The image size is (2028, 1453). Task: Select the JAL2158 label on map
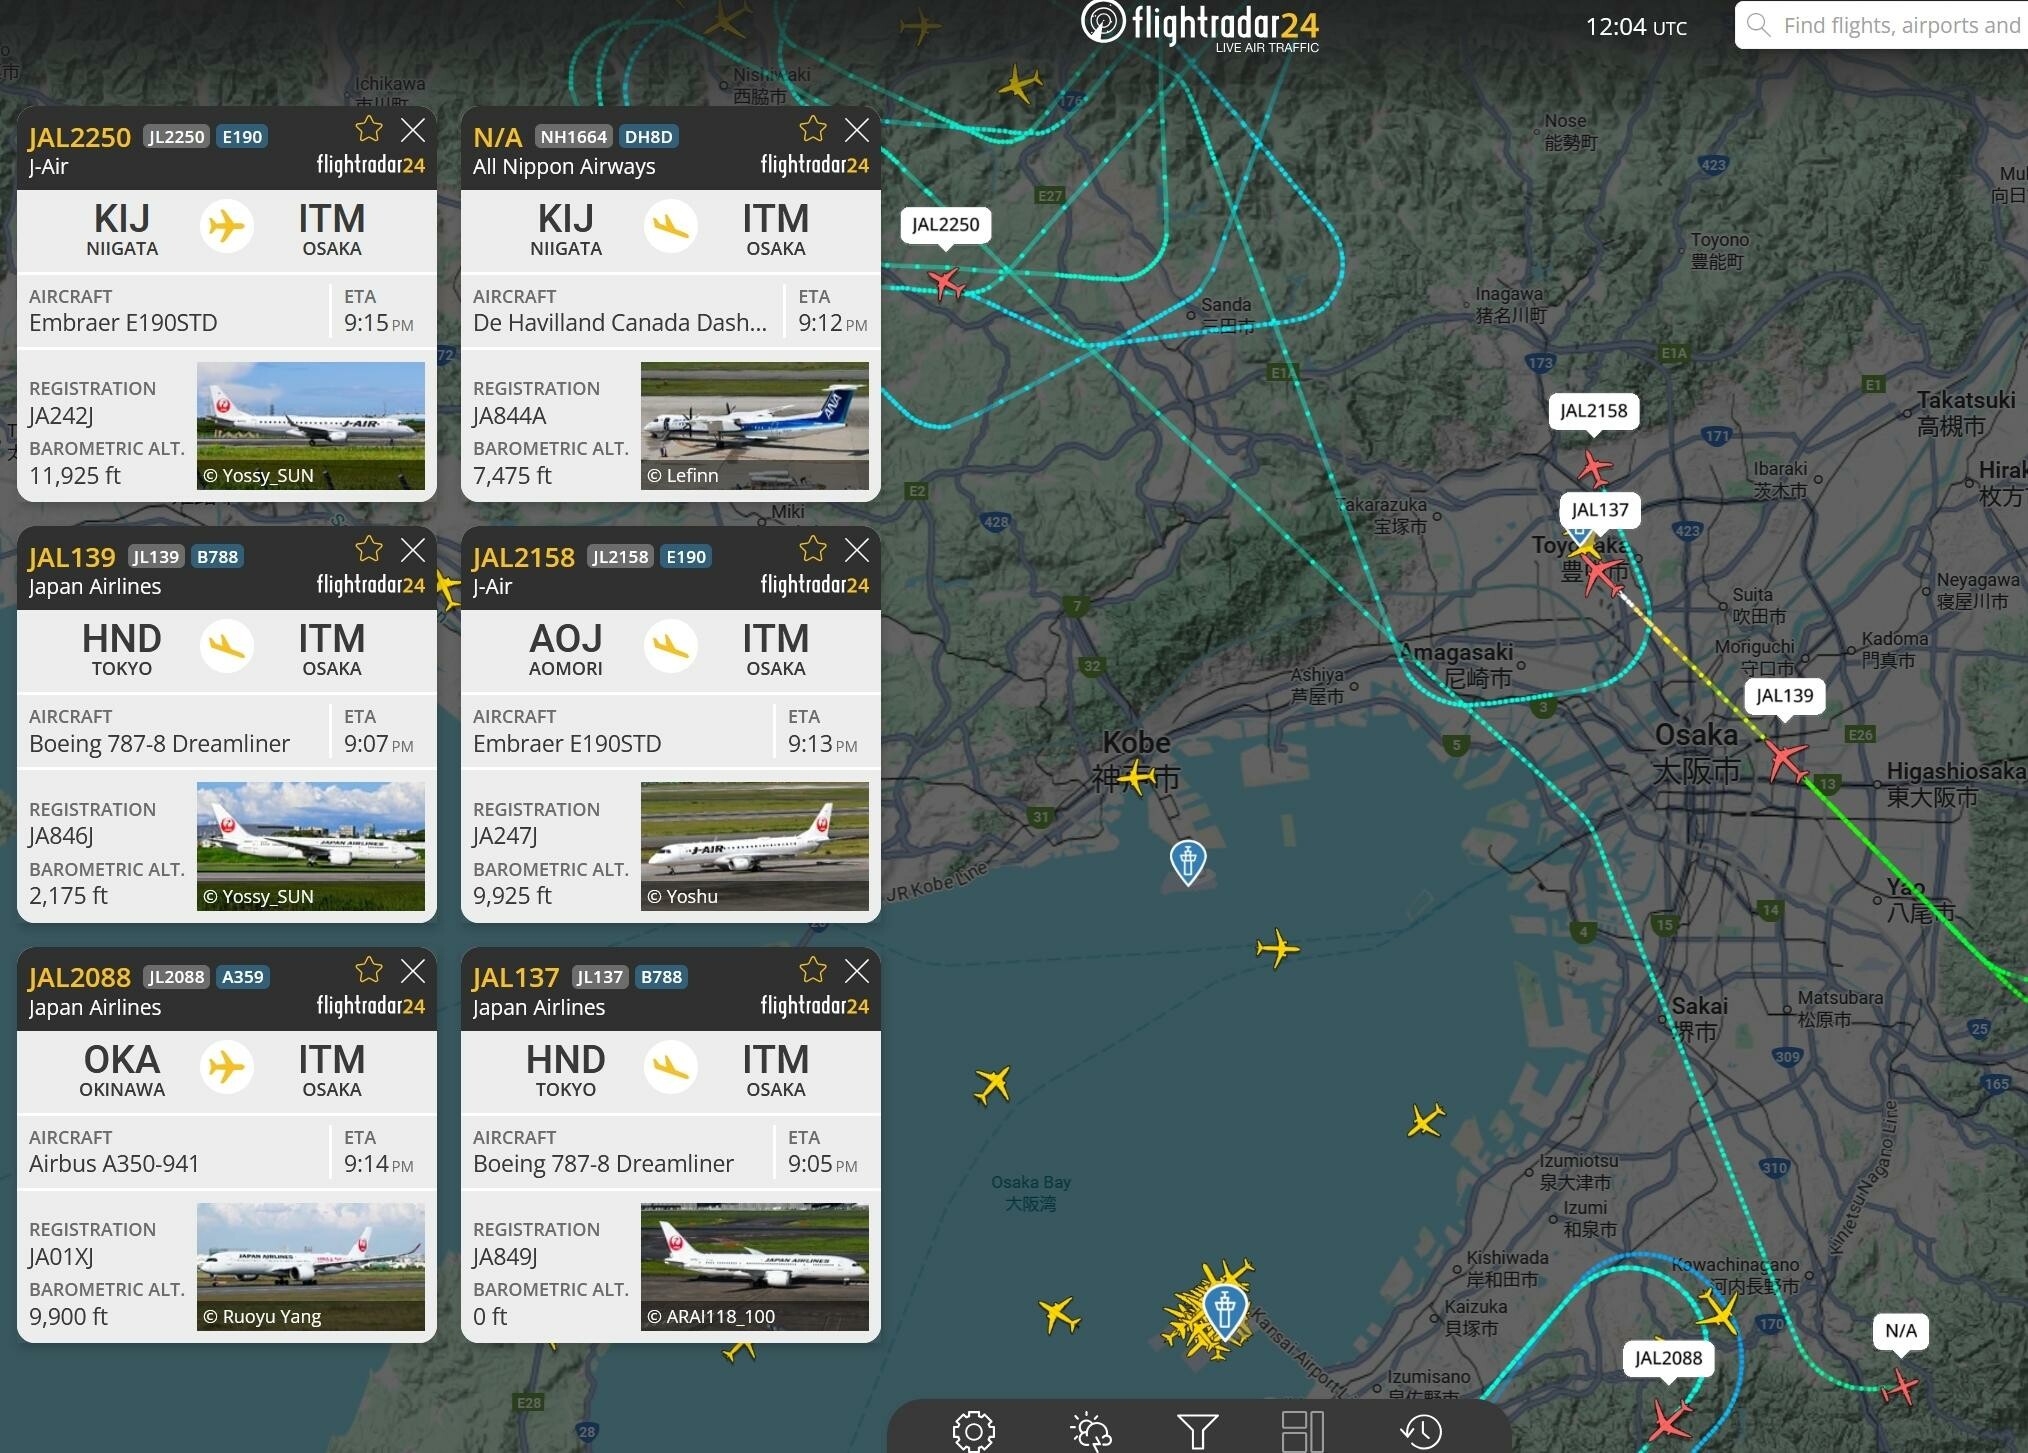(x=1594, y=411)
